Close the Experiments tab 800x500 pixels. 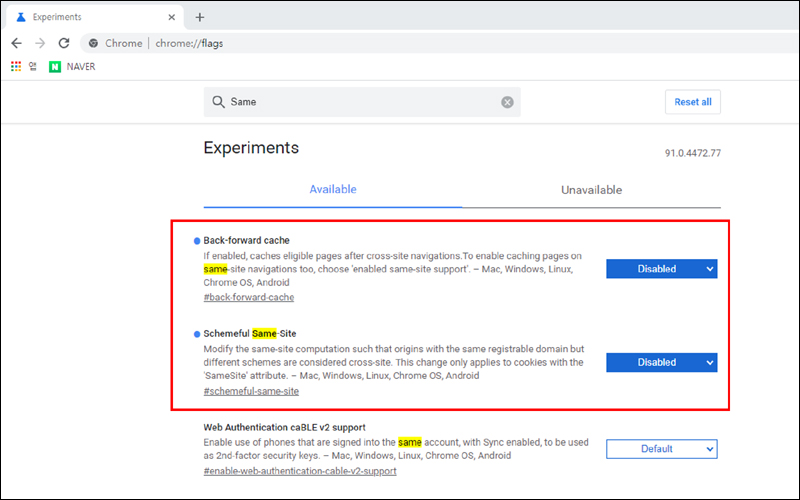[171, 17]
